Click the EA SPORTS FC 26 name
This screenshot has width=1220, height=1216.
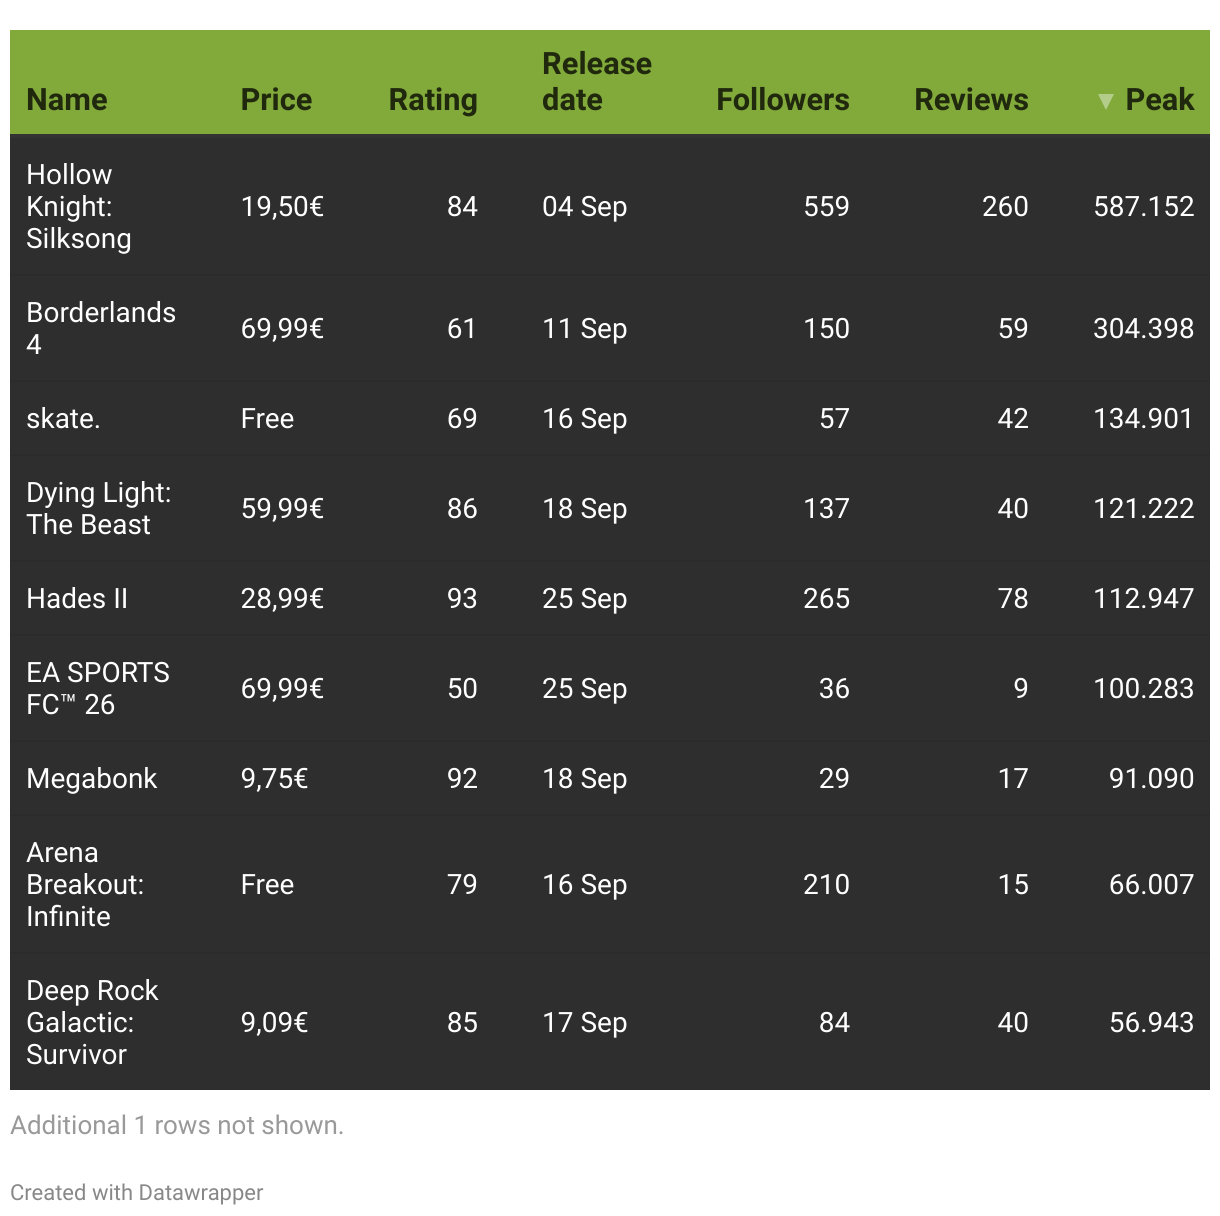pyautogui.click(x=97, y=688)
